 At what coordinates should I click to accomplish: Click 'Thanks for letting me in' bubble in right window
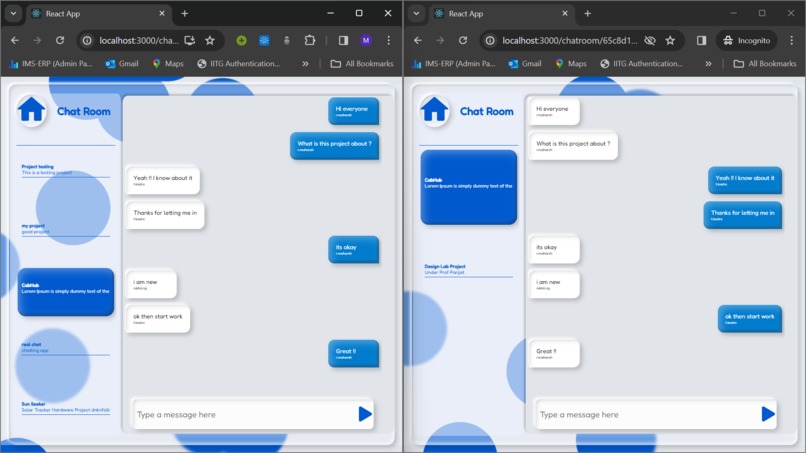[743, 215]
